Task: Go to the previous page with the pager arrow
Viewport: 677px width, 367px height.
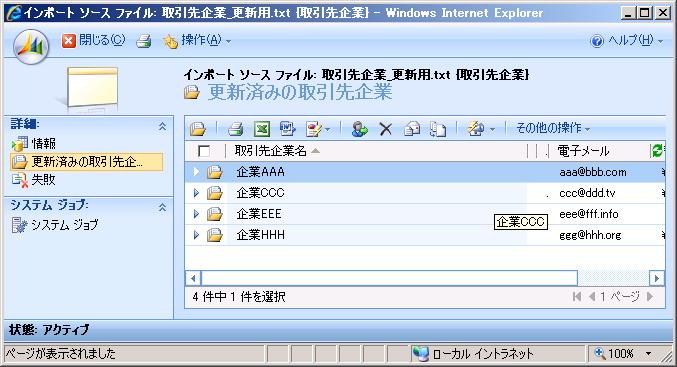Action: click(x=592, y=297)
